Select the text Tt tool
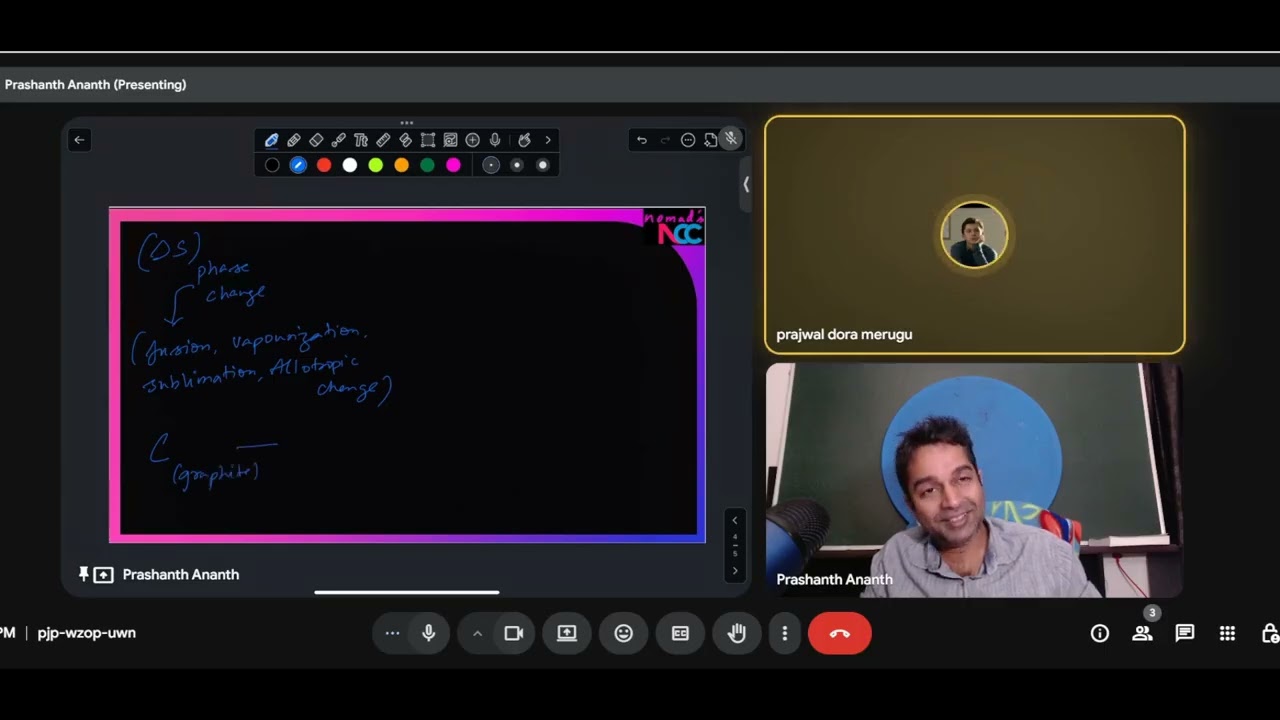1280x720 pixels. tap(361, 140)
